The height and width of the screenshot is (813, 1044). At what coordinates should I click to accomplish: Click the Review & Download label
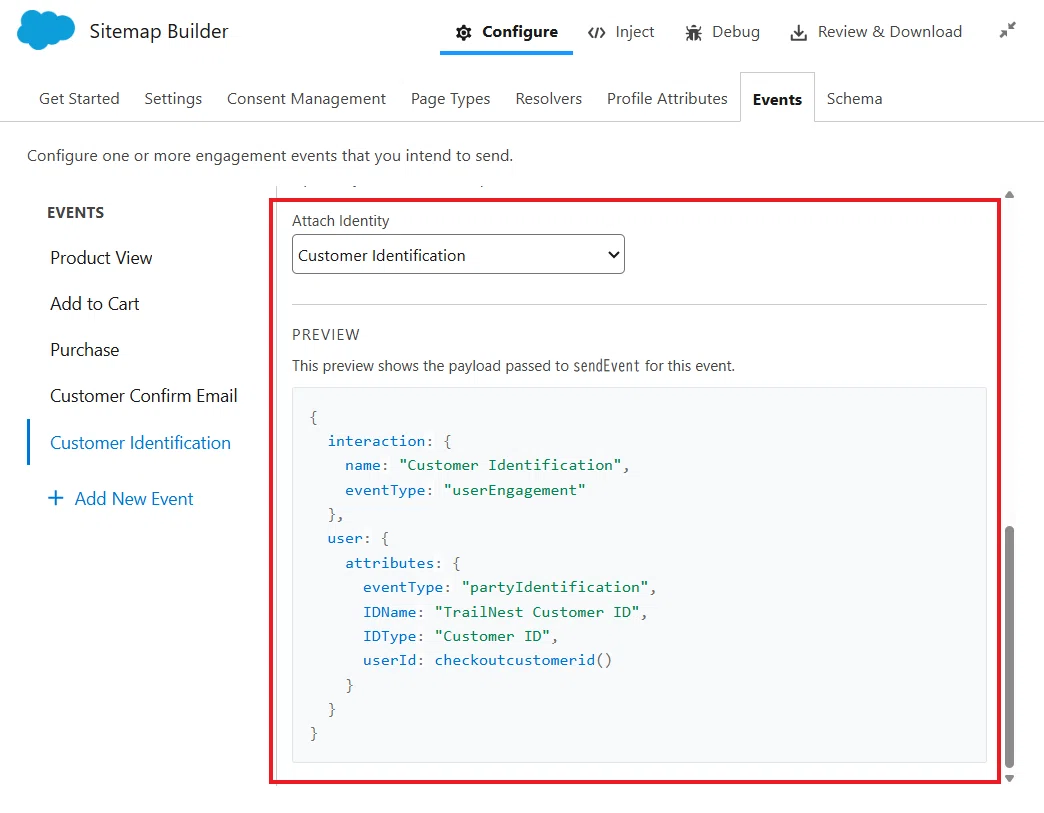[x=890, y=32]
